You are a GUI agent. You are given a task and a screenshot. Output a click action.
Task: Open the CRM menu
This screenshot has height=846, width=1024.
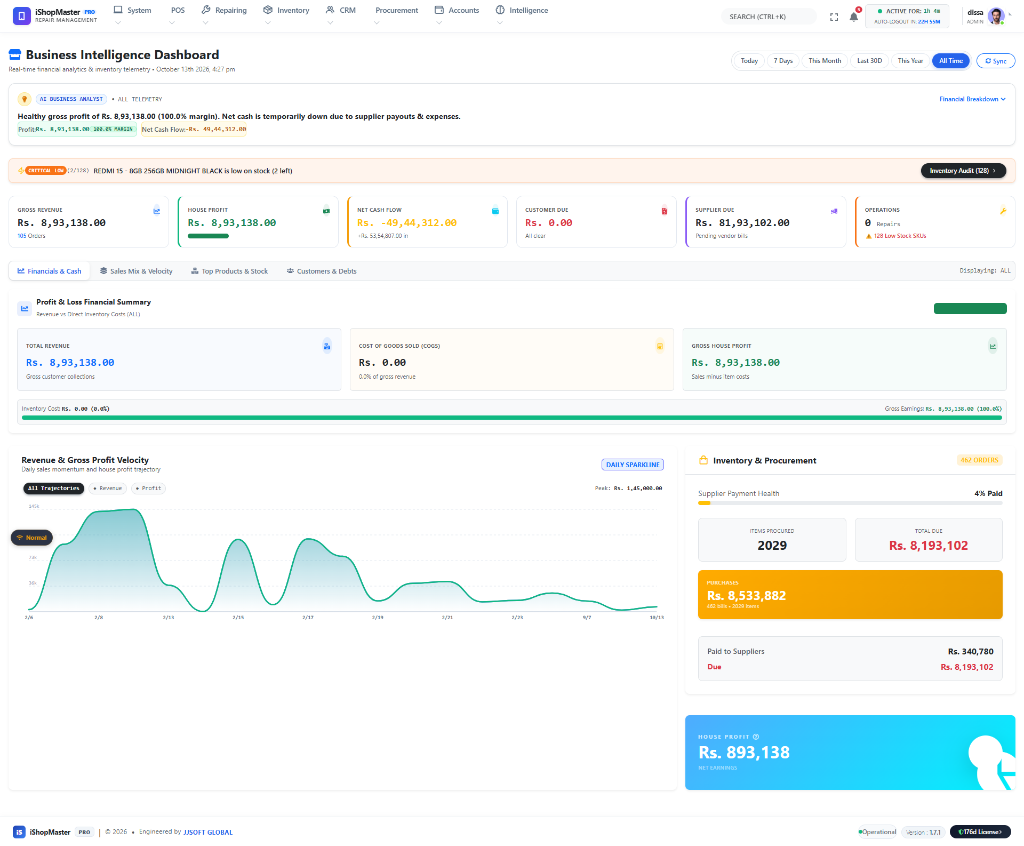pyautogui.click(x=340, y=10)
